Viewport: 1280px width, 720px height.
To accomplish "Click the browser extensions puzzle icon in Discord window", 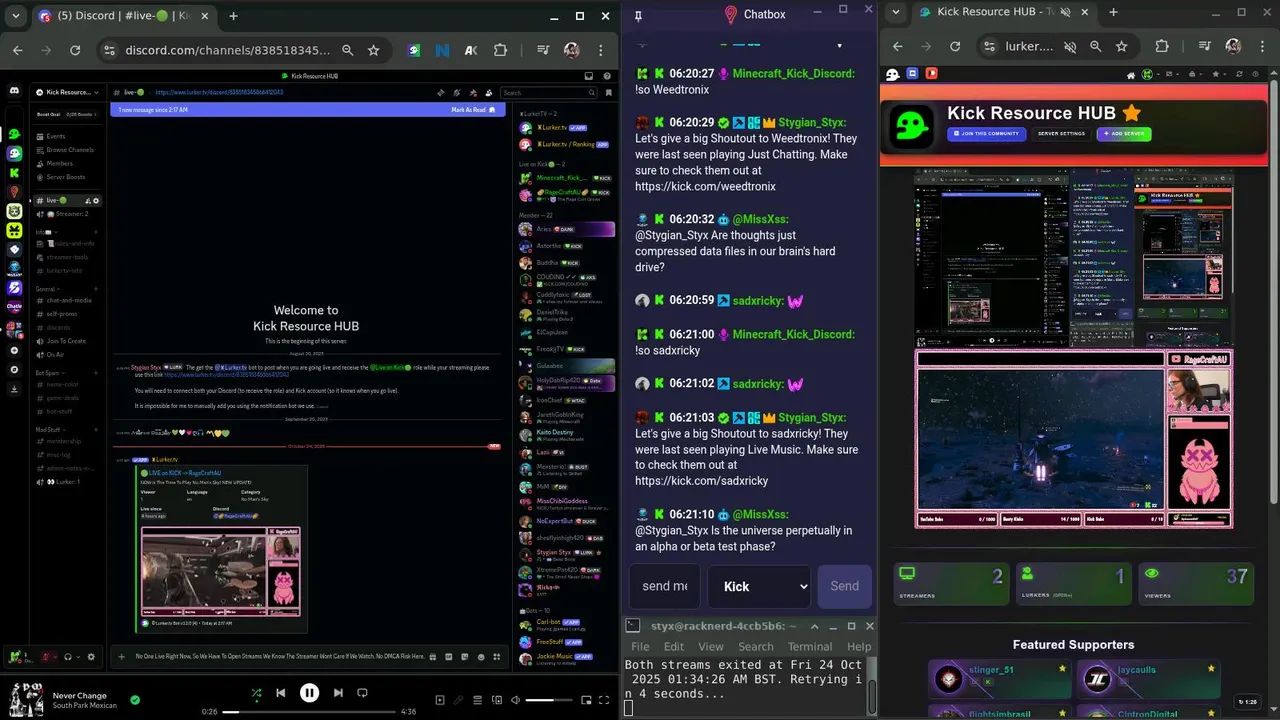I will coord(501,50).
